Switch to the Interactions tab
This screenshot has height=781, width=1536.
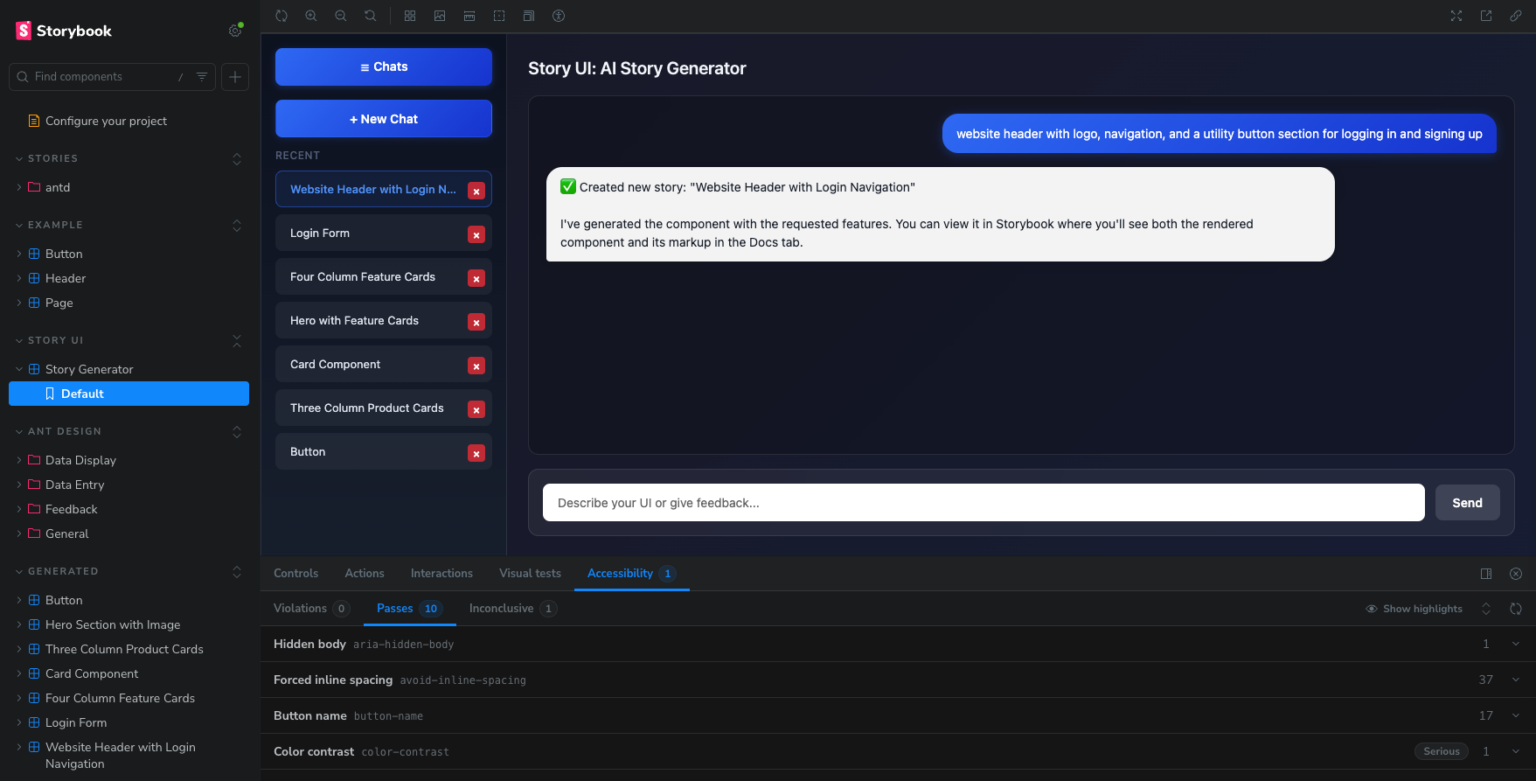441,573
